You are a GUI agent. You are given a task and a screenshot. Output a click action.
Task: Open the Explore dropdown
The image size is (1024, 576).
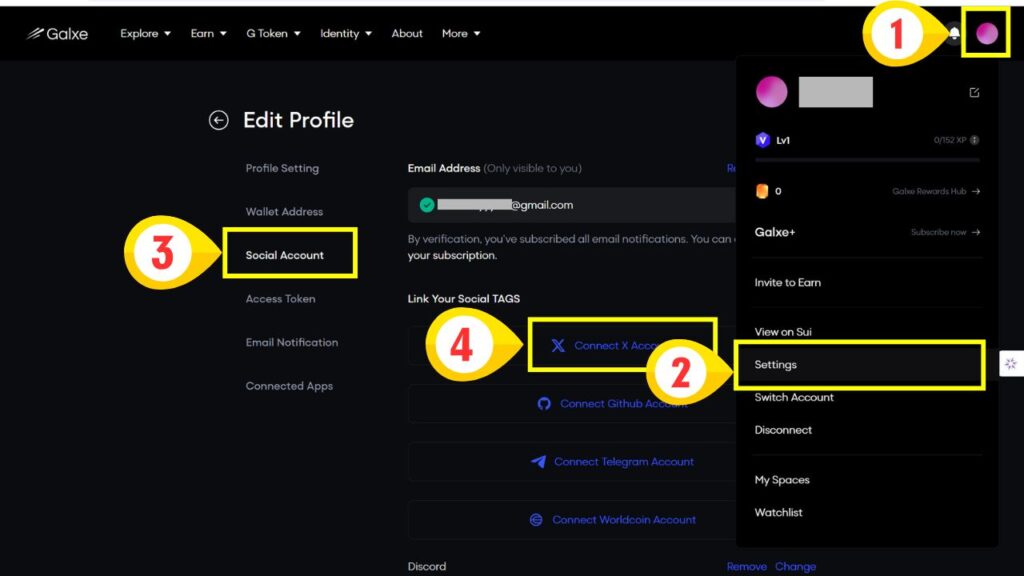pos(145,33)
